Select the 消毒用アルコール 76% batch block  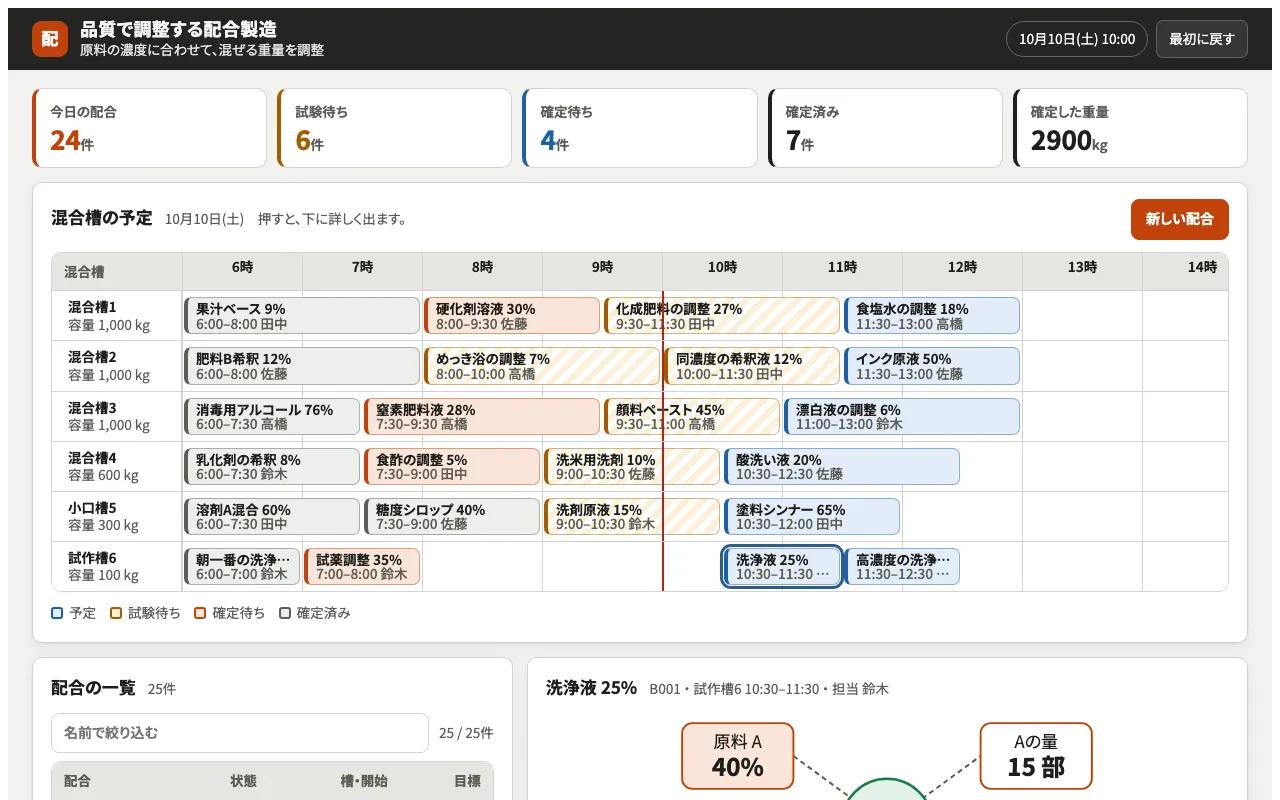click(272, 417)
